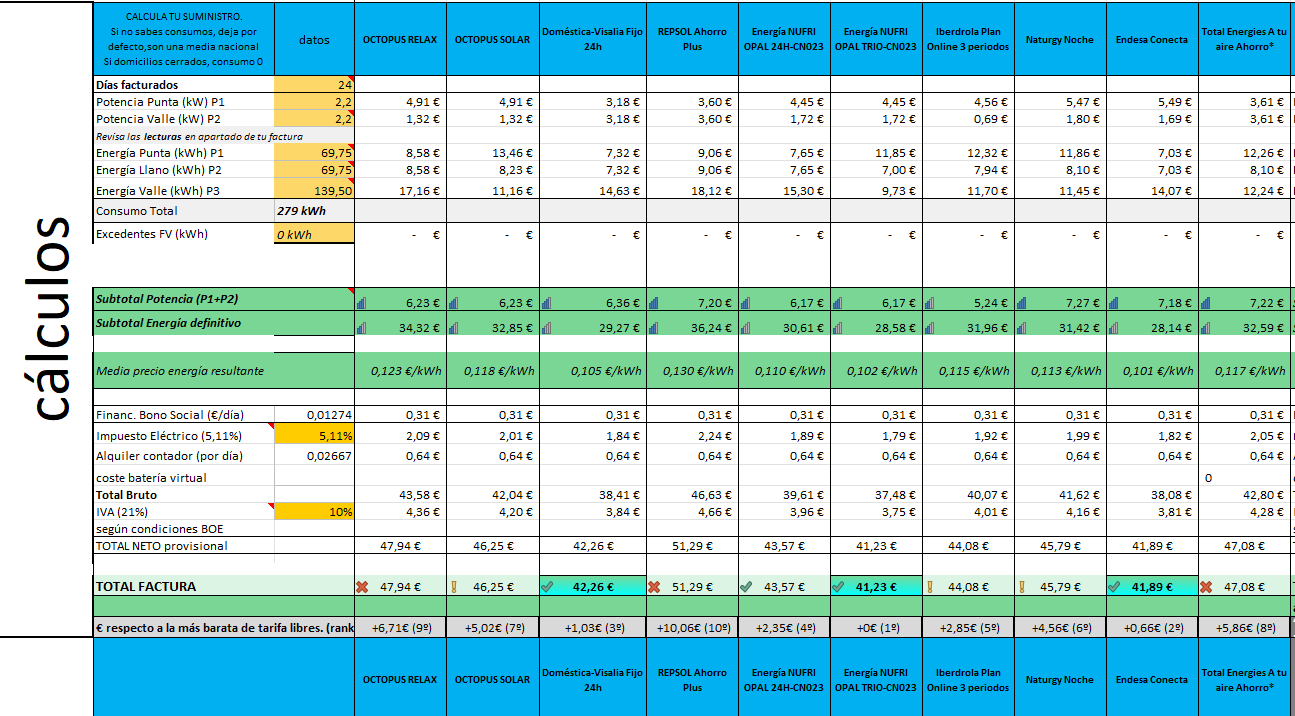1295x716 pixels.
Task: Select the Energía Valle P3 input cell 139,50
Action: coord(314,190)
